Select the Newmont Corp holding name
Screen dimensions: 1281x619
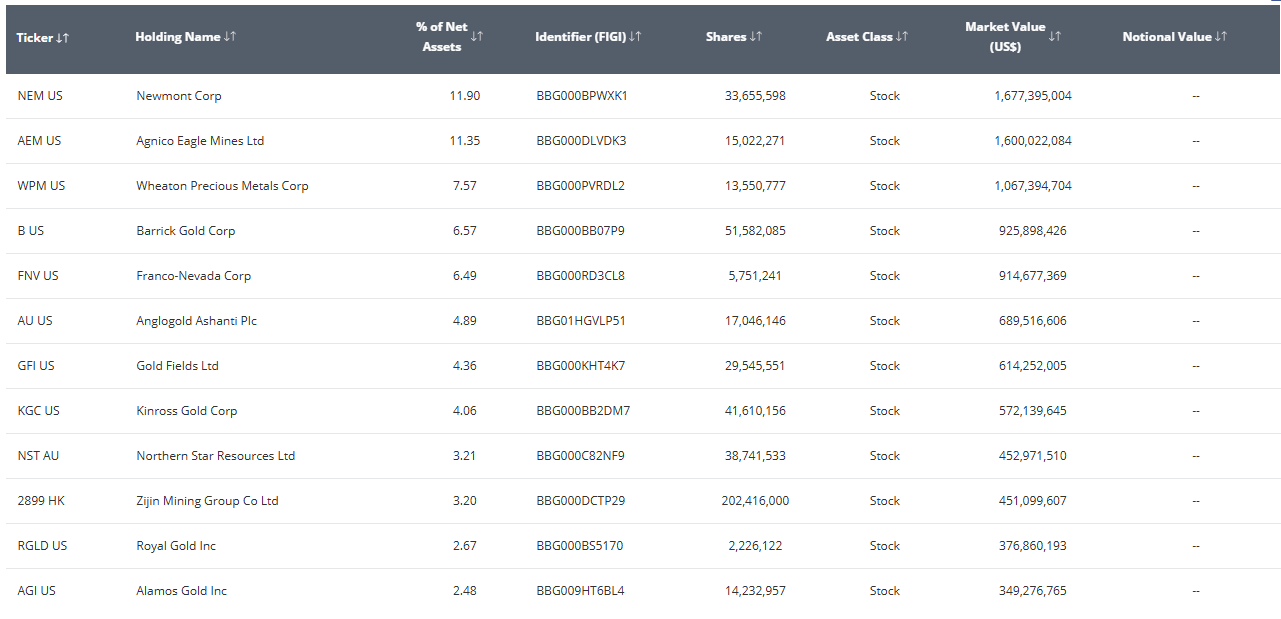(179, 96)
